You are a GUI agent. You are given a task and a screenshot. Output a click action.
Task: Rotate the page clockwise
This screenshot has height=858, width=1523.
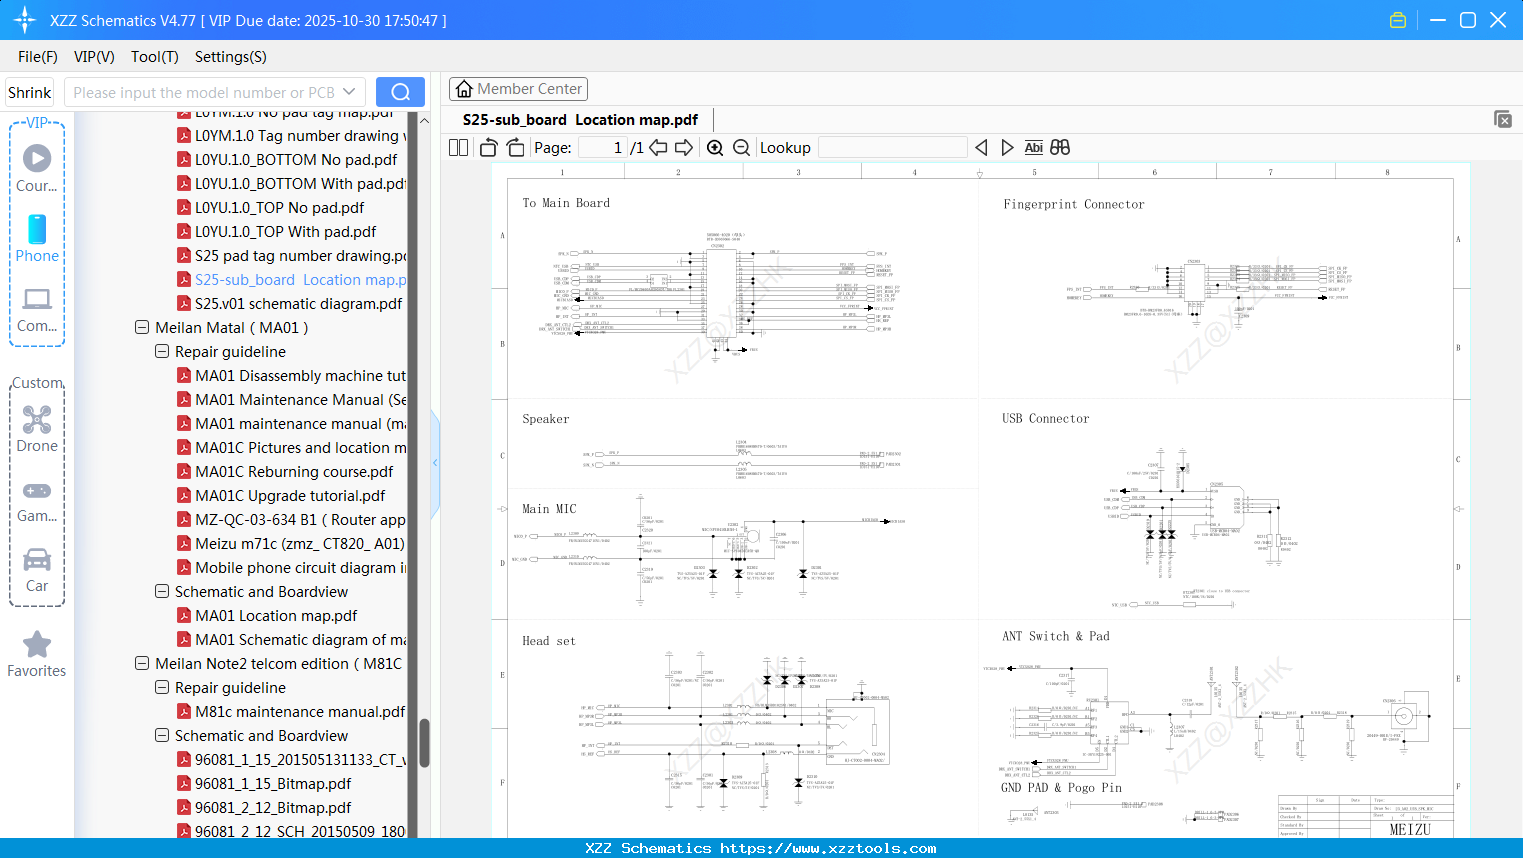pos(515,148)
